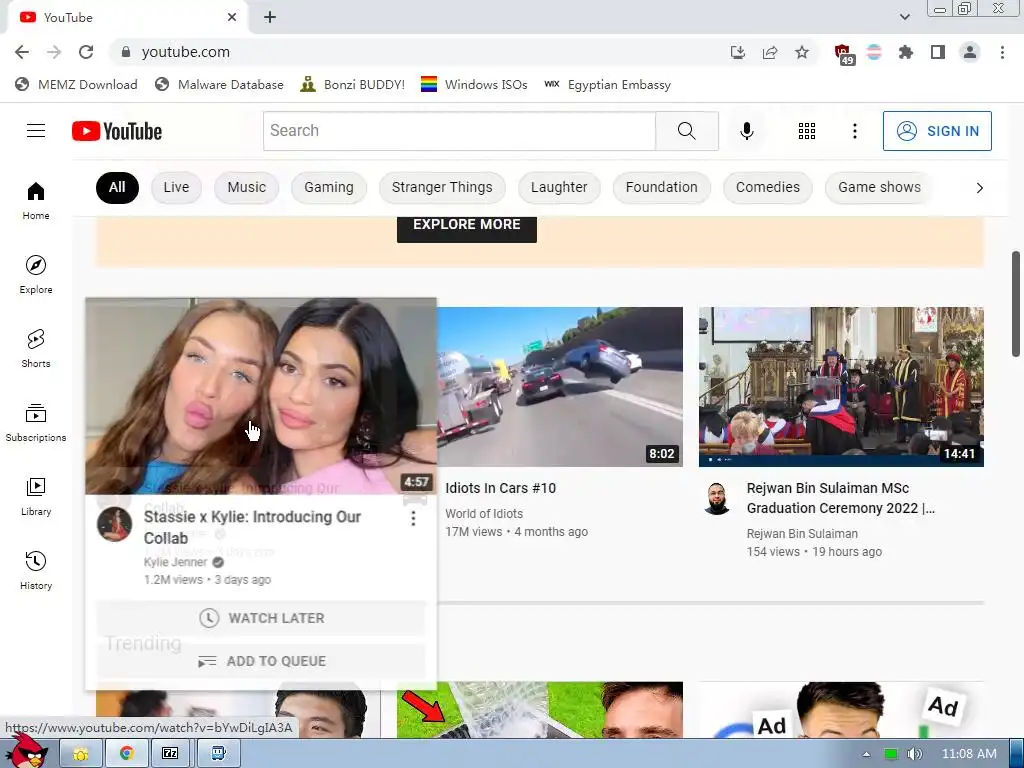
Task: Click the youtube.com address bar
Action: click(418, 52)
